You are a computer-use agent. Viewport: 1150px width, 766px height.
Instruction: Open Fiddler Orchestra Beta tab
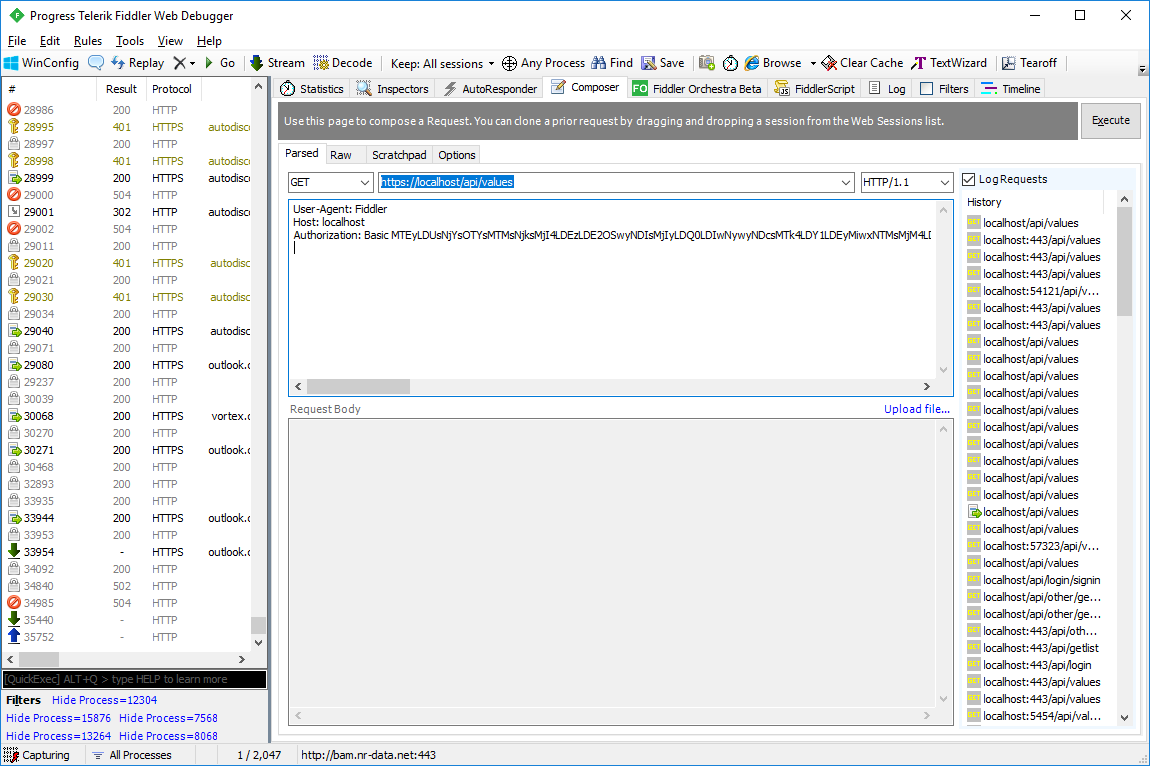coord(697,89)
